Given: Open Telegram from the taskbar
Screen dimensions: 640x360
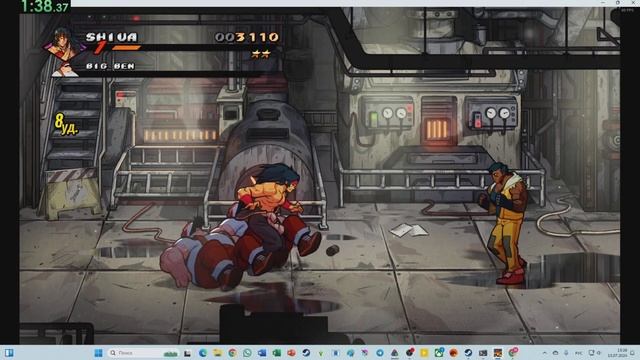Looking at the screenshot, I should tap(380, 353).
